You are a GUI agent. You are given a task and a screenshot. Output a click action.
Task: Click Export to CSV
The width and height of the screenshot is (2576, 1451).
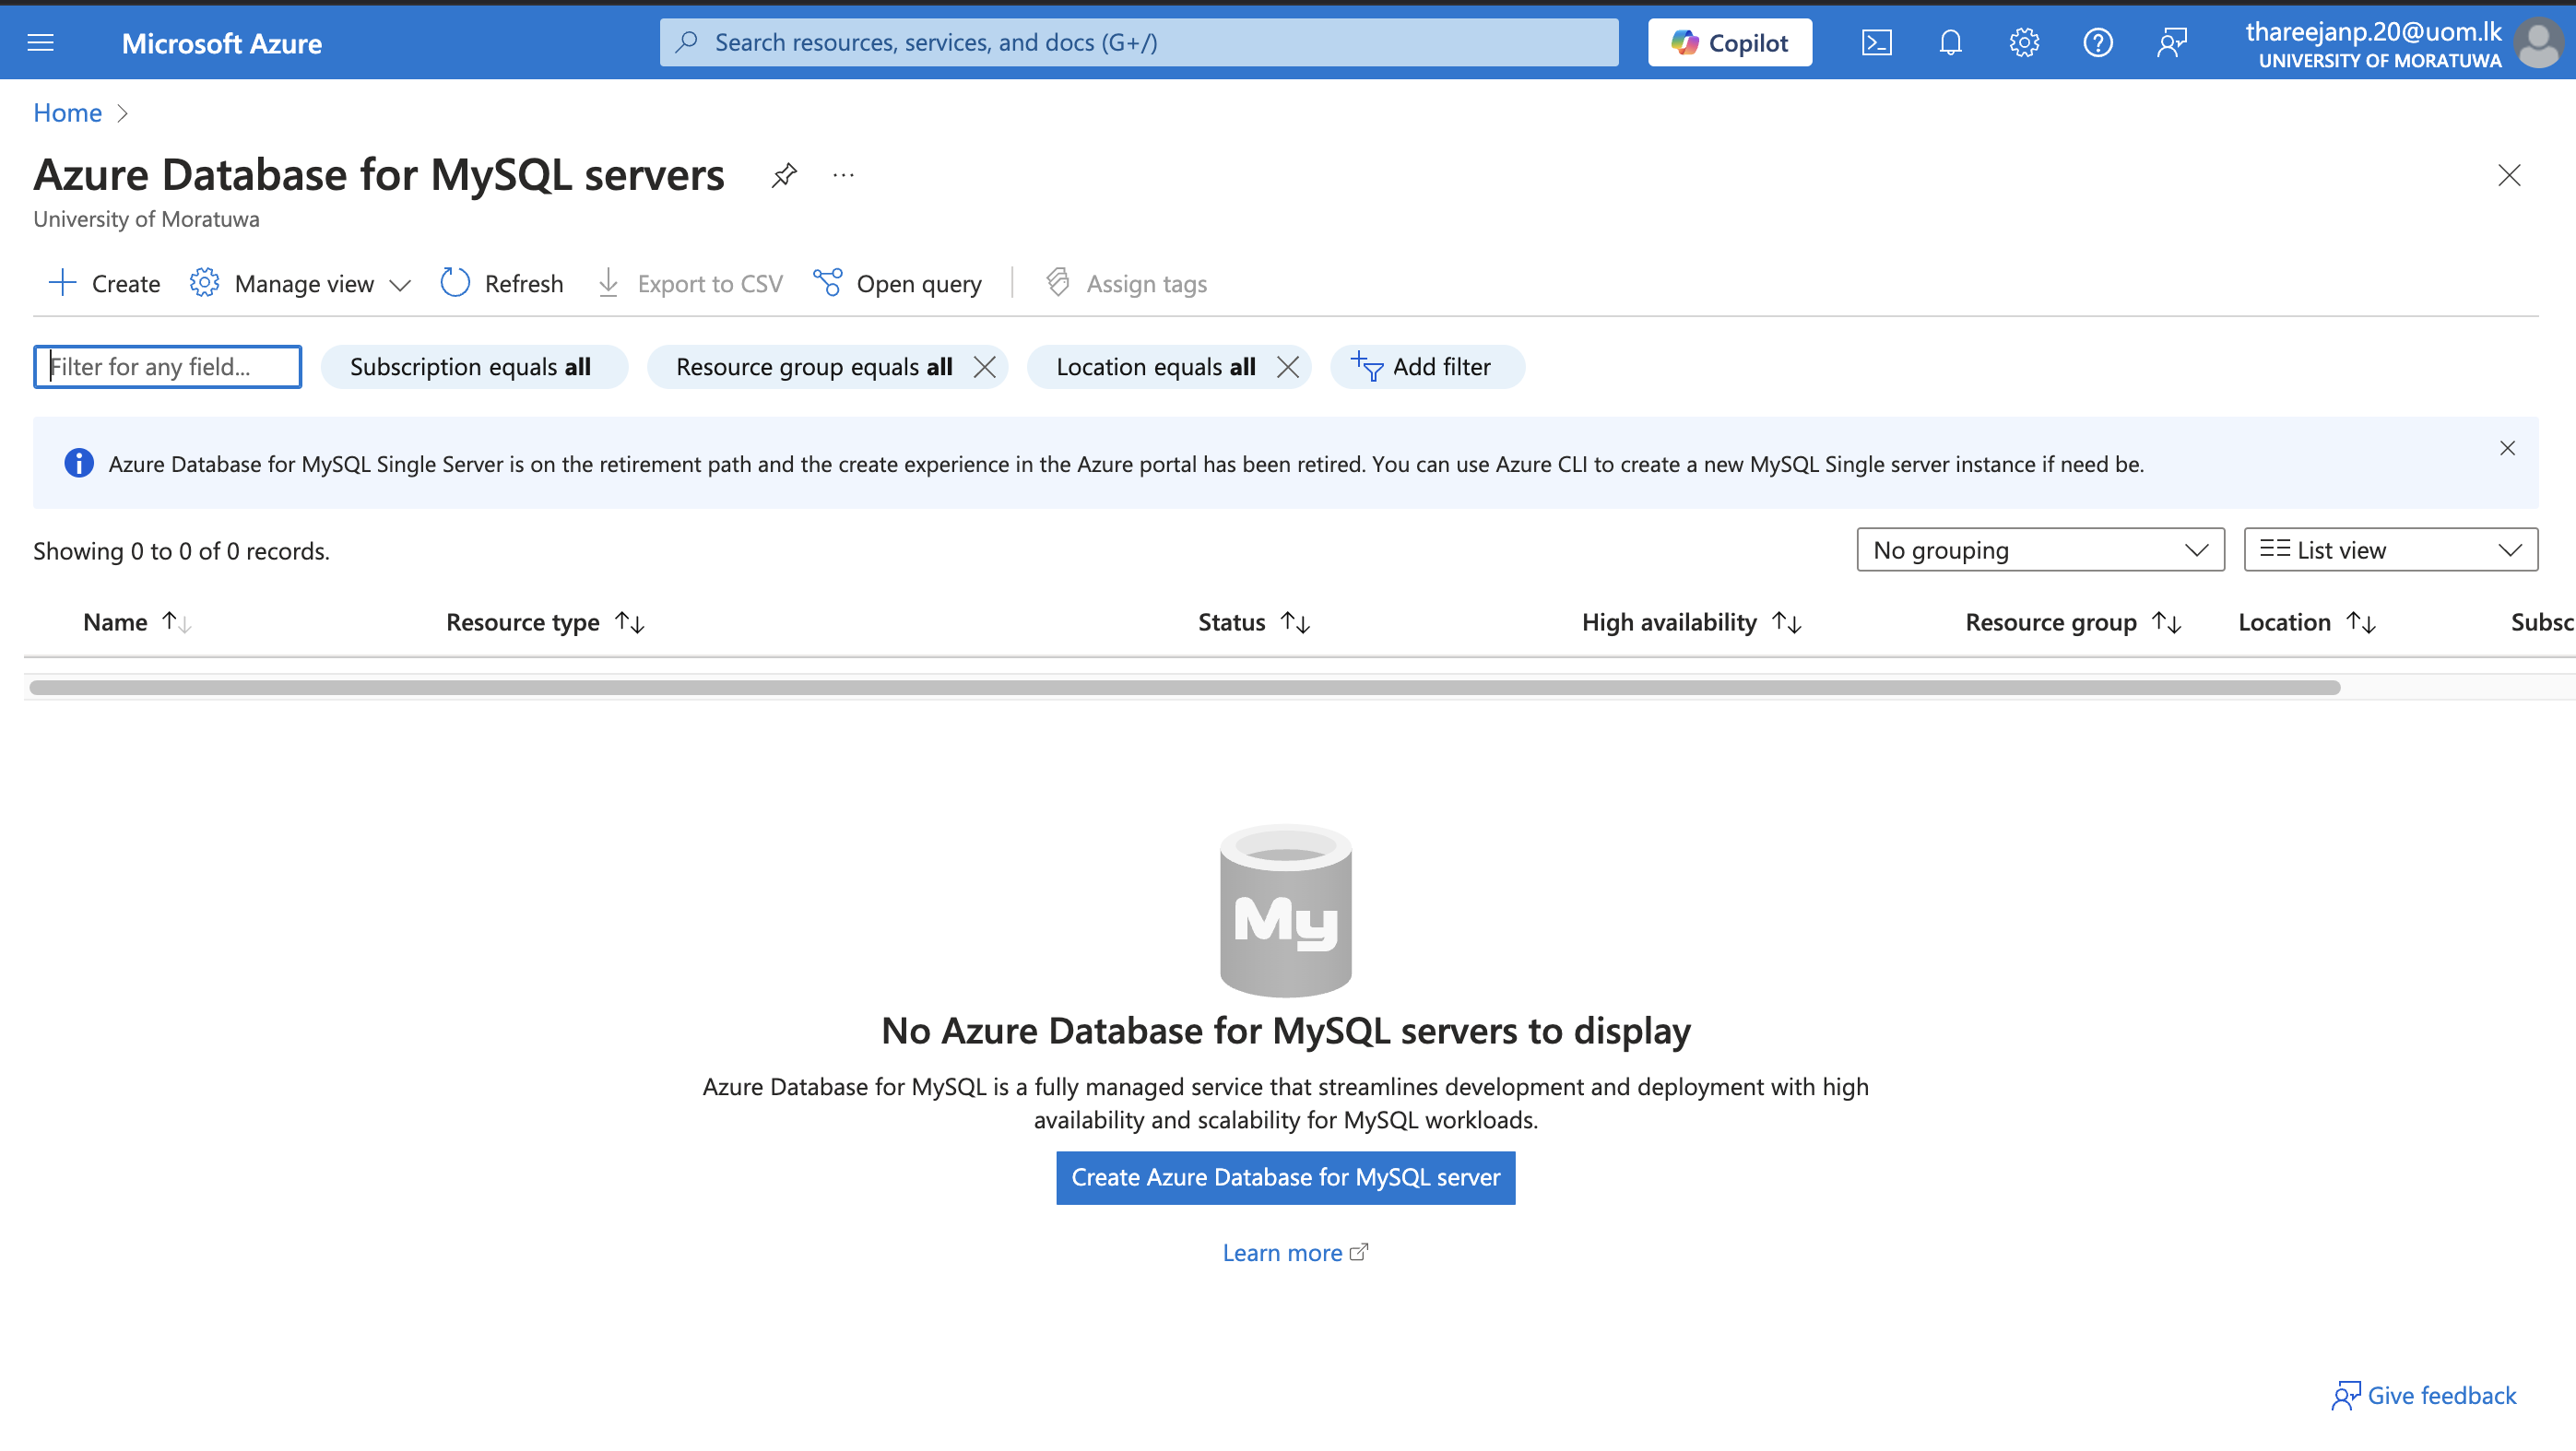[690, 284]
